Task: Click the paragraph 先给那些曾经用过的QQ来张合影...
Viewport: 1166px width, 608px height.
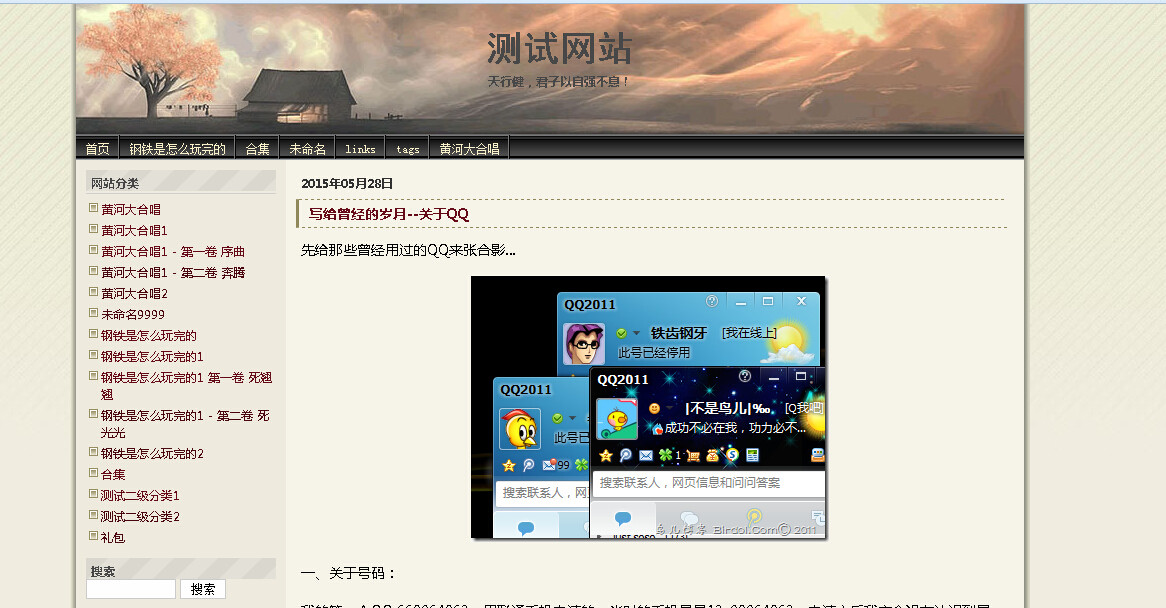Action: 408,250
